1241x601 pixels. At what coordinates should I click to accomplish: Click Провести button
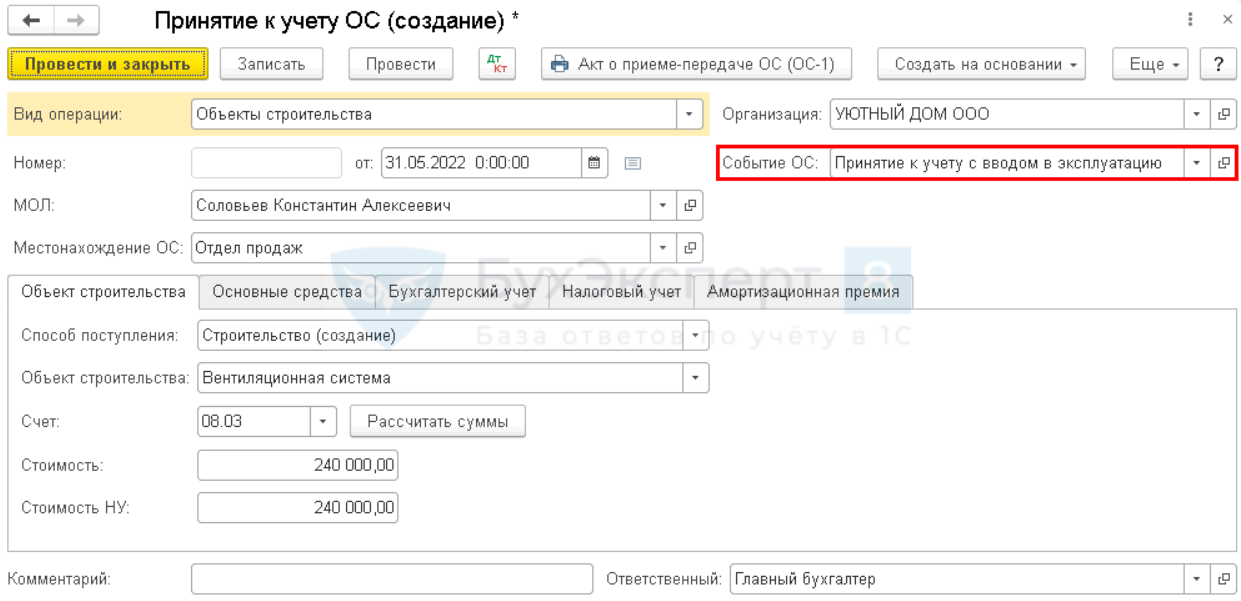400,64
